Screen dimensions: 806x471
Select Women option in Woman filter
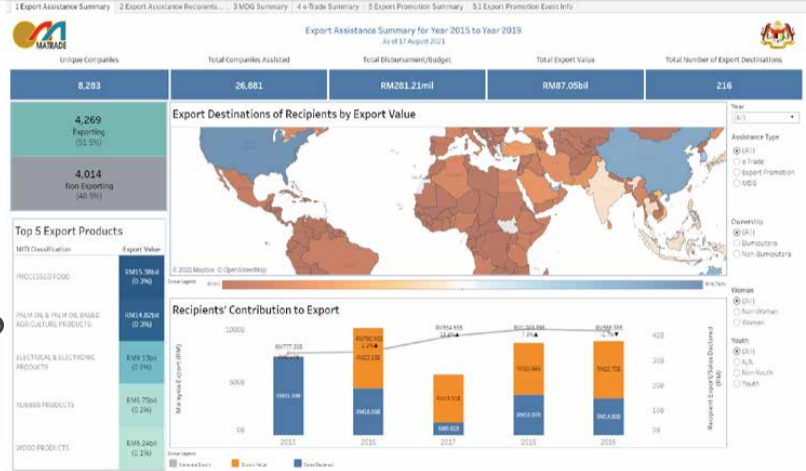737,321
